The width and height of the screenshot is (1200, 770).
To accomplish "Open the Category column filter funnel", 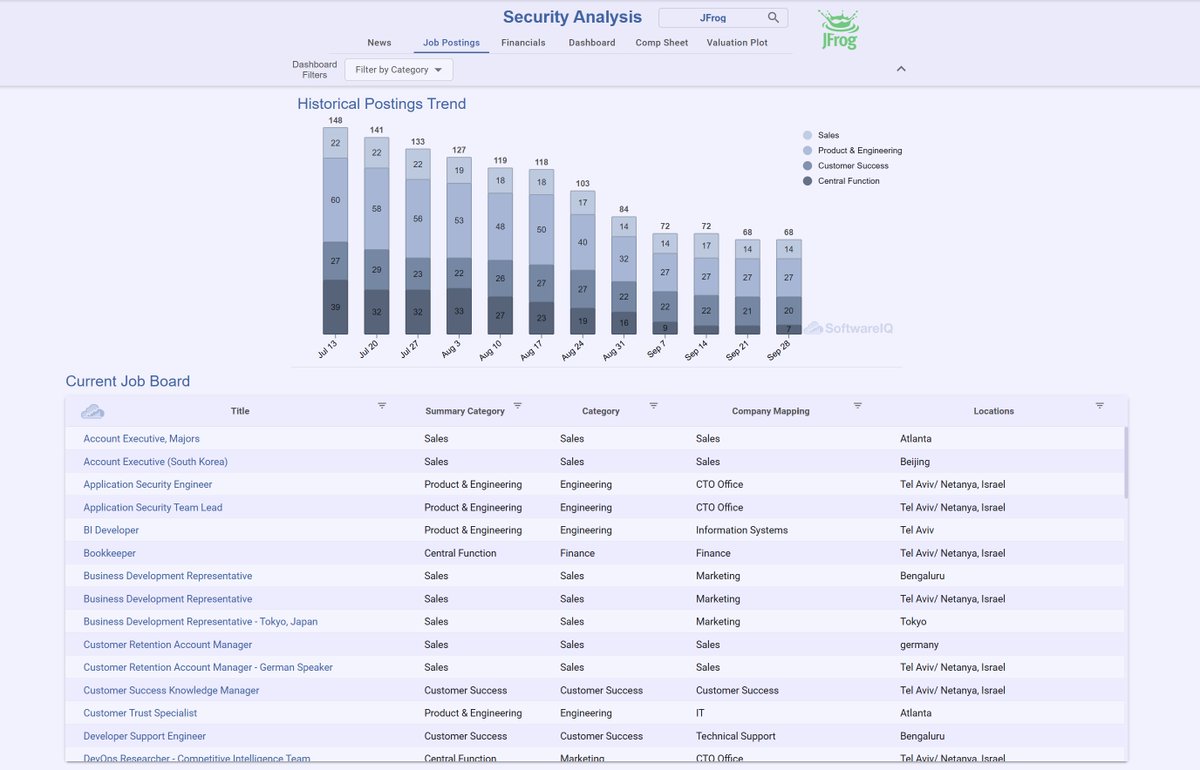I will click(654, 406).
